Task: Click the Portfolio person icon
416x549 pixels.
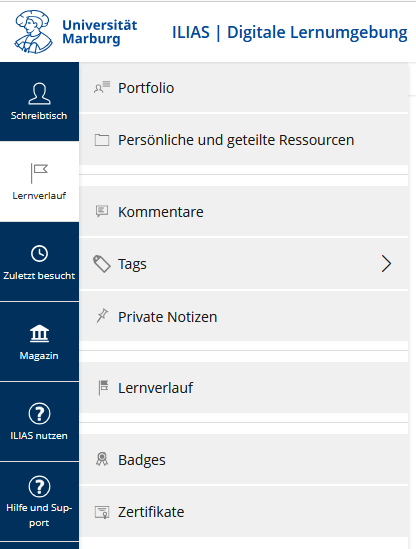Action: tap(102, 88)
